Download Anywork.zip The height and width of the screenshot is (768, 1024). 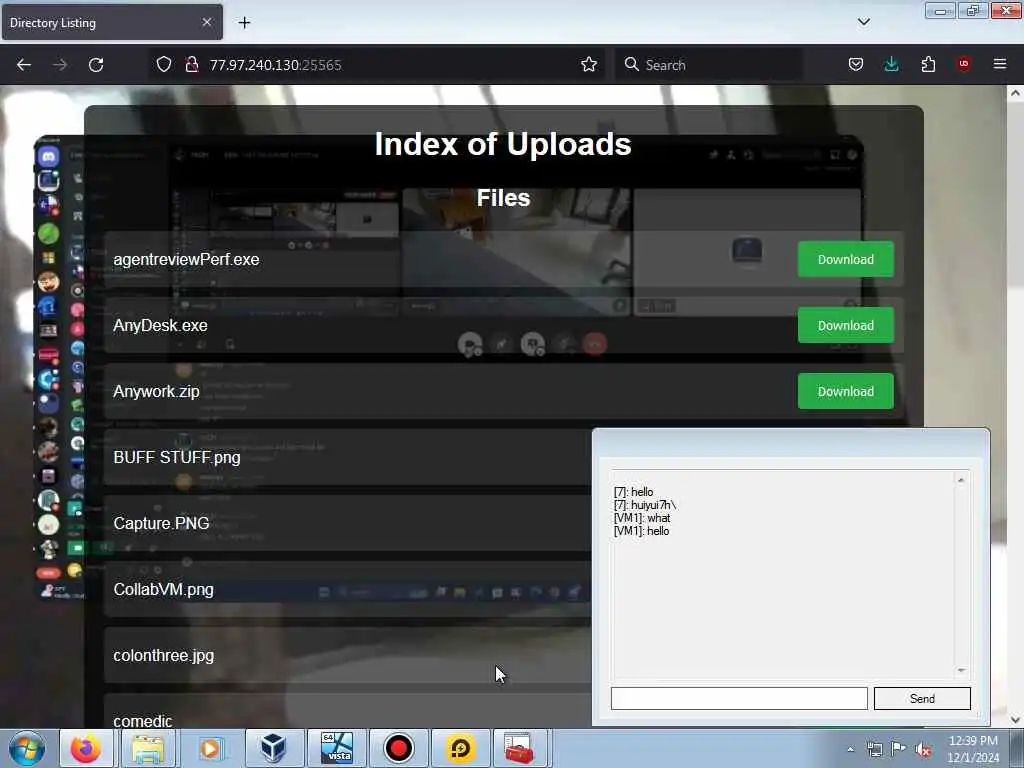point(845,391)
